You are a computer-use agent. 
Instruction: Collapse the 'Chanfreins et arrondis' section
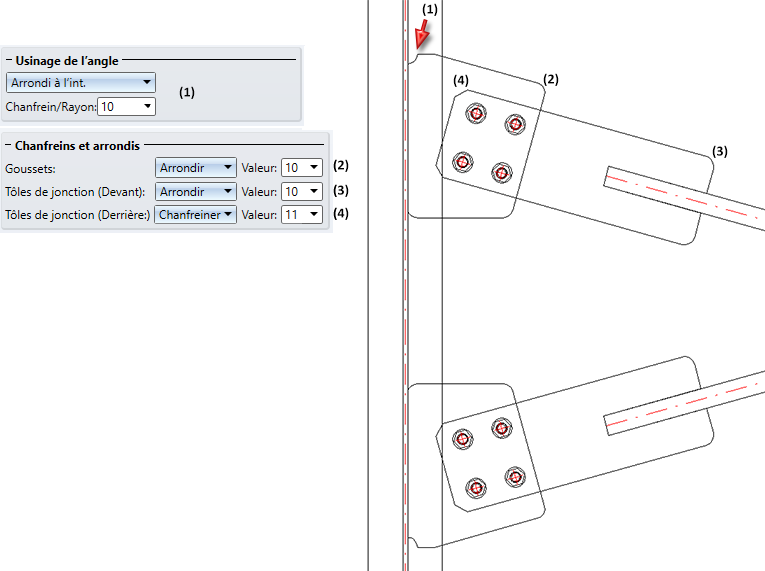click(8, 145)
